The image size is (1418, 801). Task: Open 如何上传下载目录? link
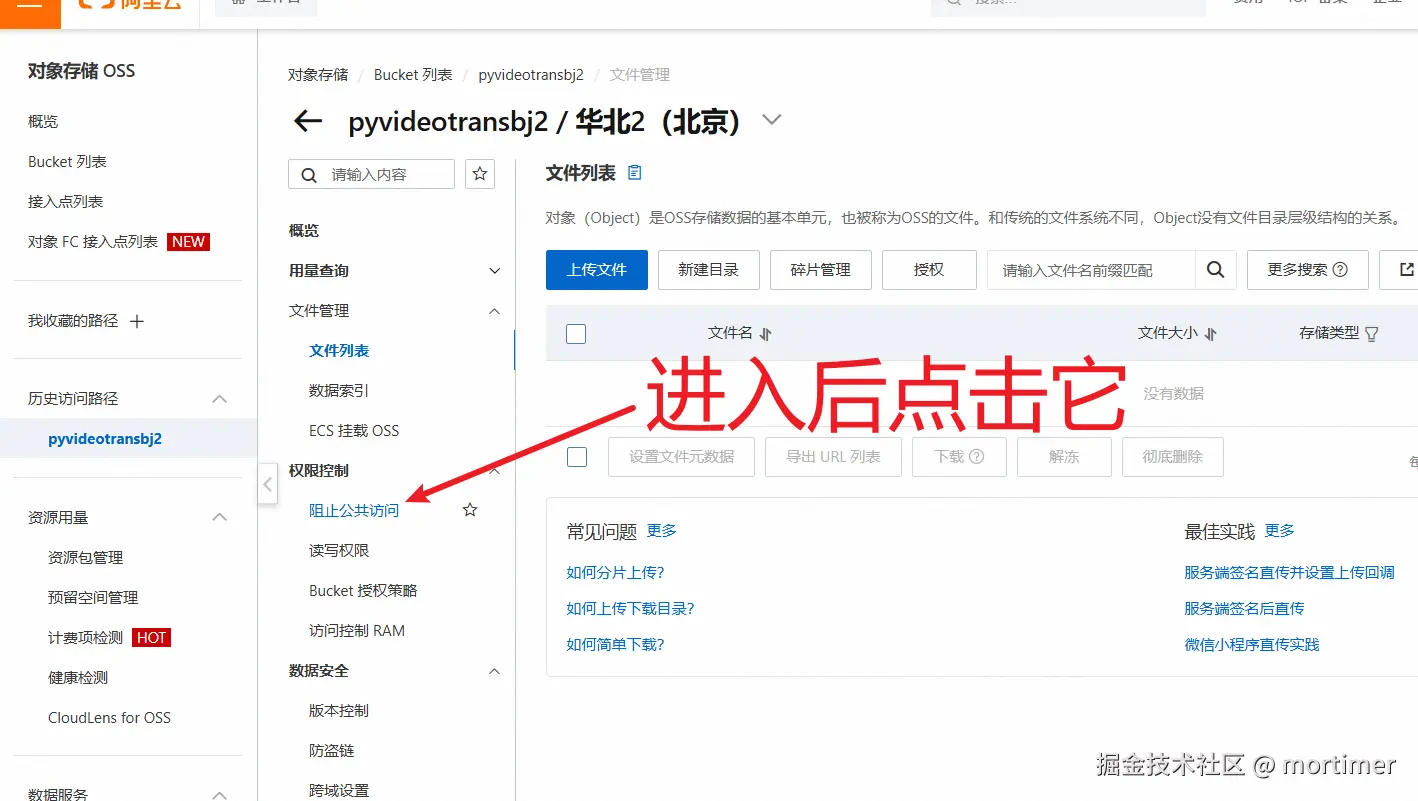pos(630,608)
